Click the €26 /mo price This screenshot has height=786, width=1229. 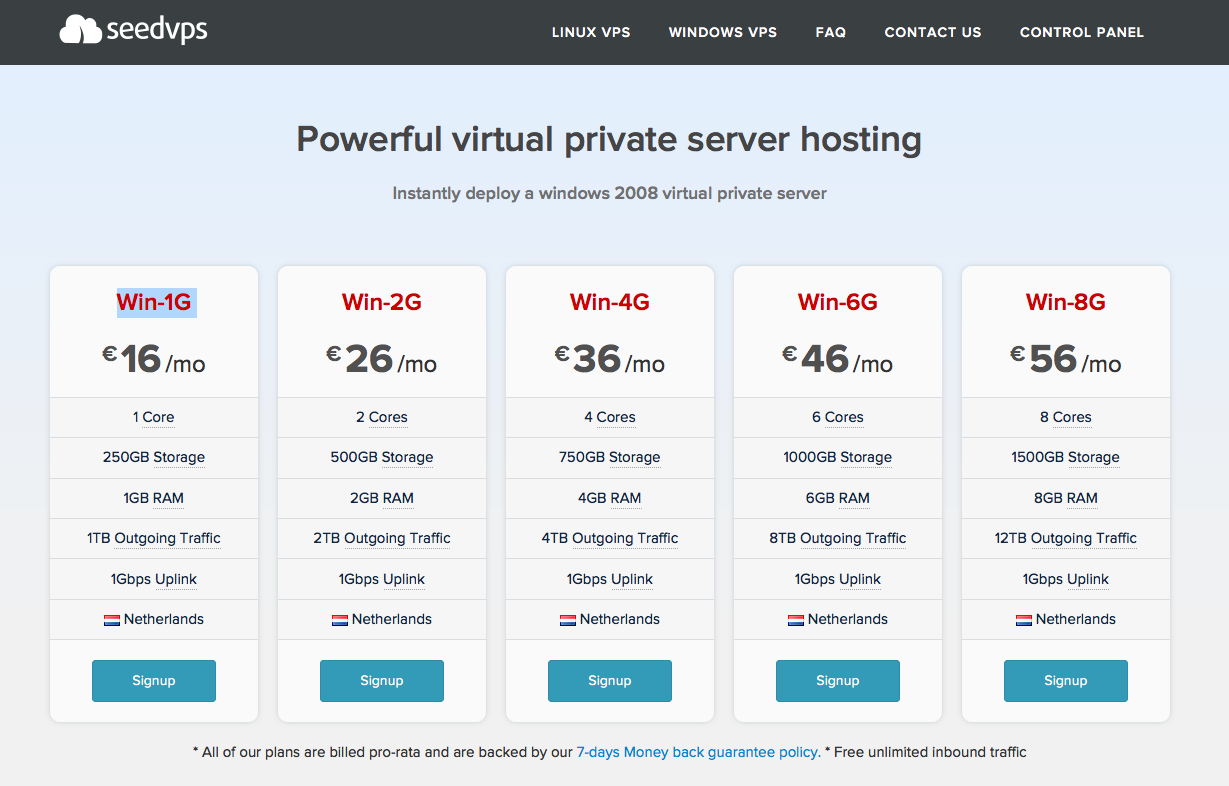382,359
